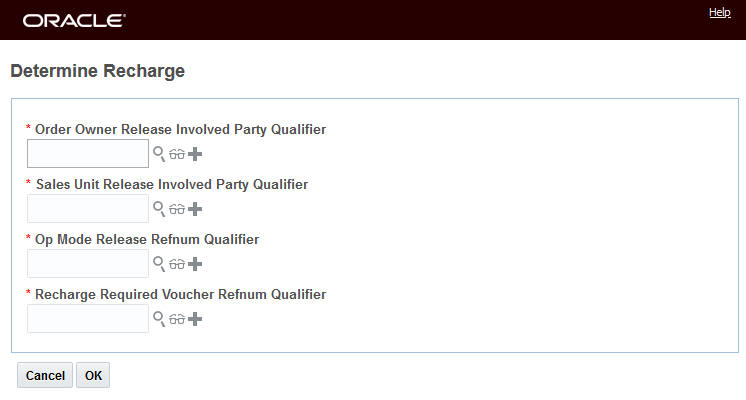Open the Help link
Screen dimensions: 746x400
coord(720,12)
